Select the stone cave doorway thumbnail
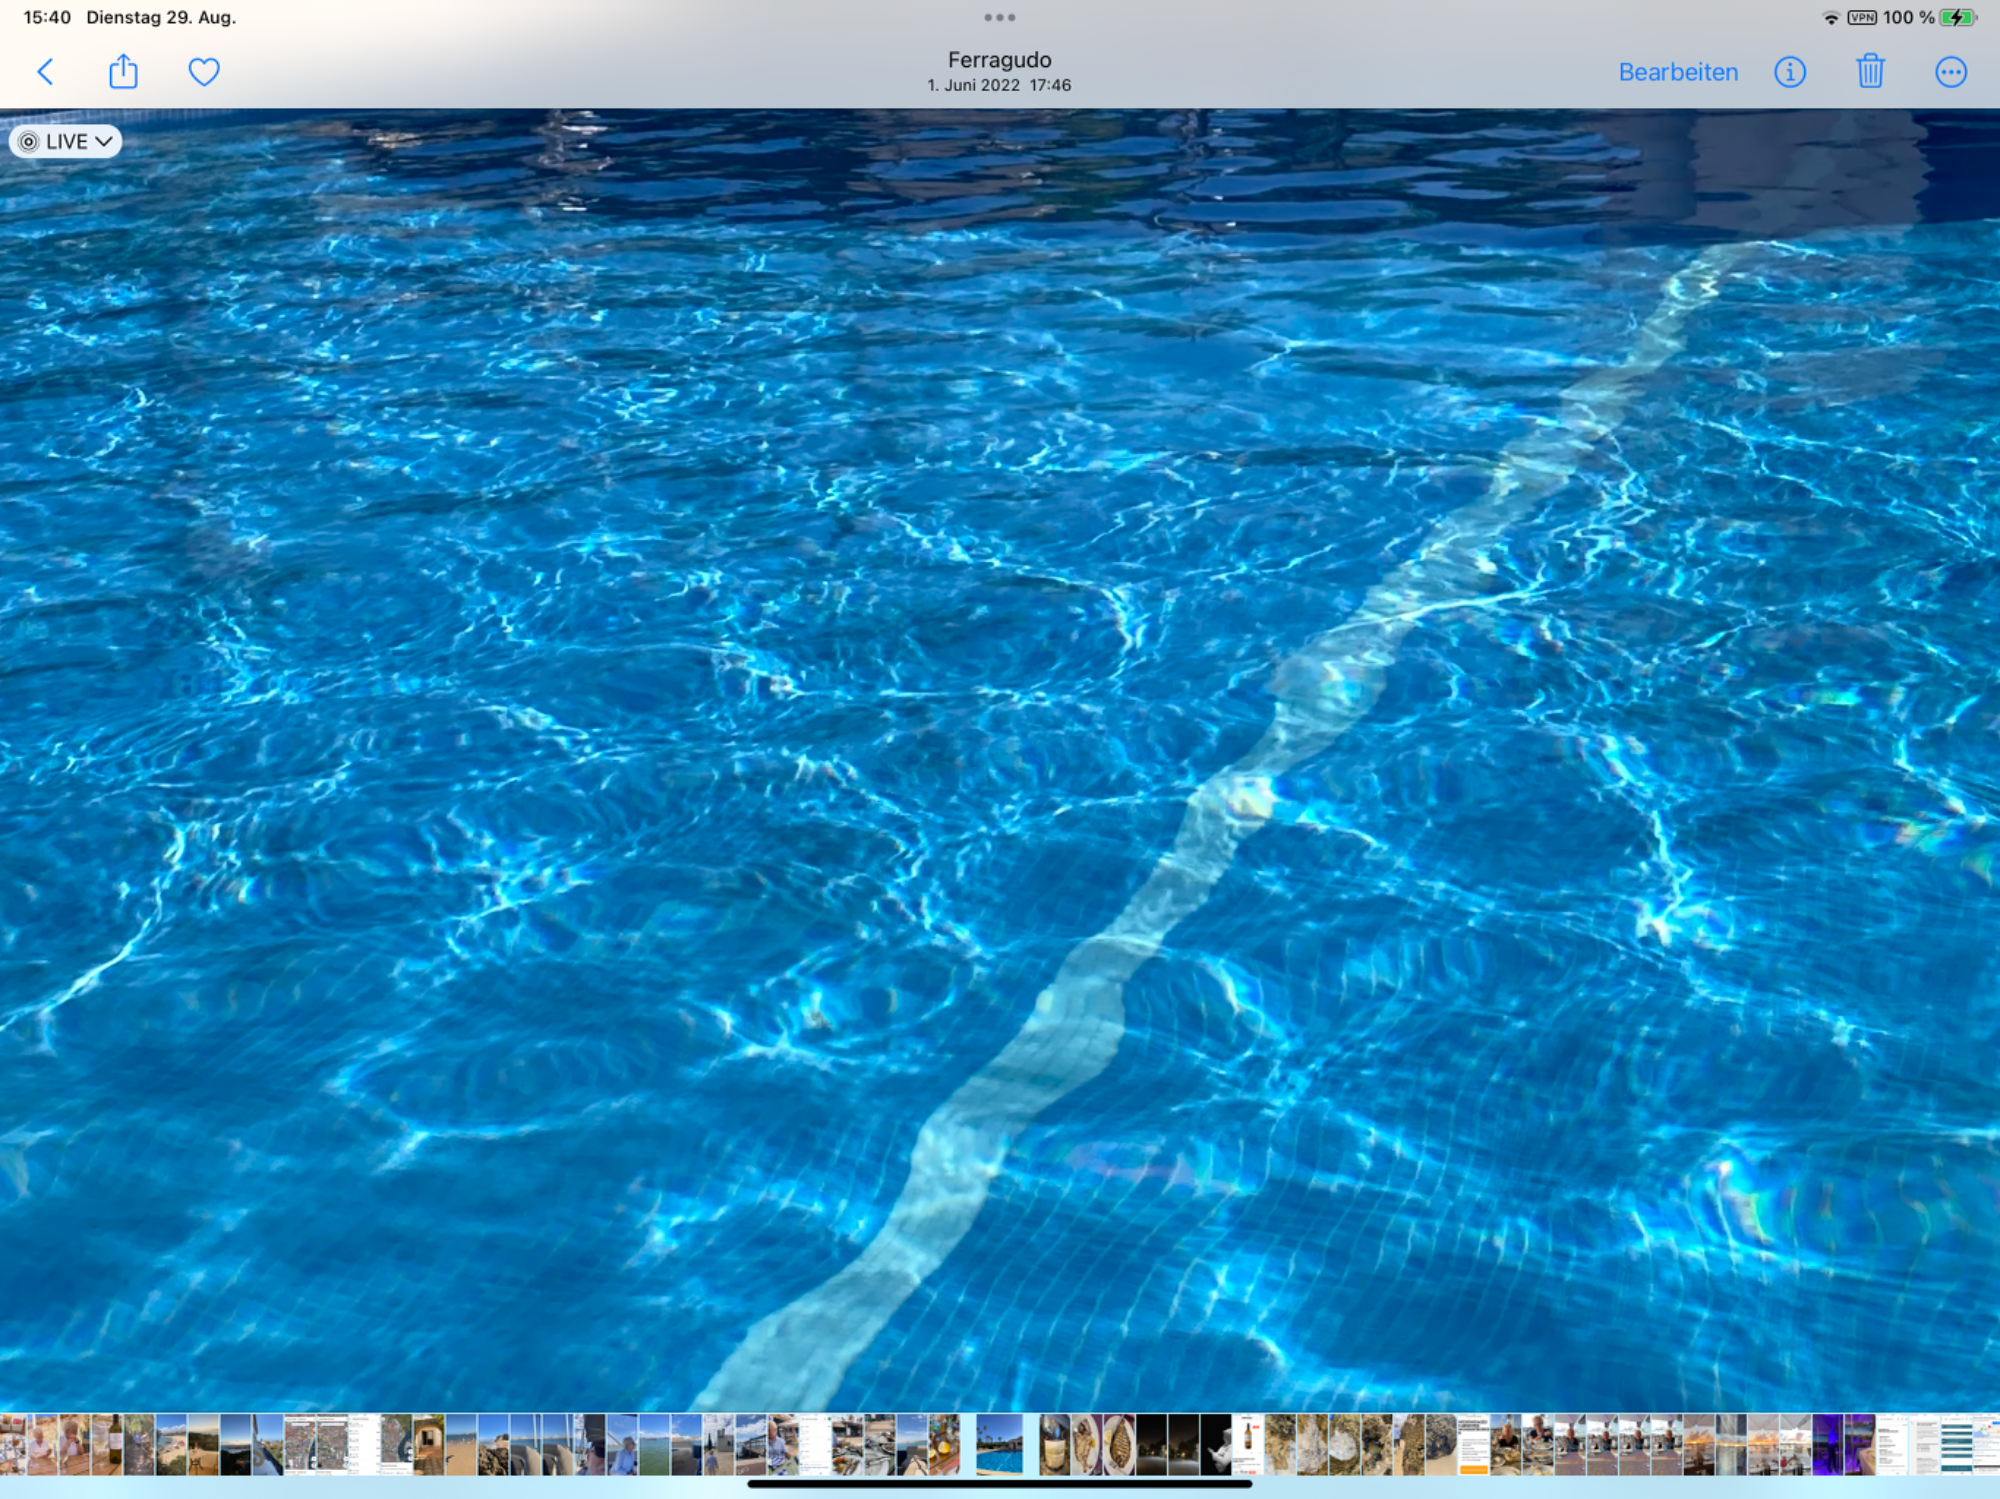The image size is (2000, 1499). click(429, 1444)
